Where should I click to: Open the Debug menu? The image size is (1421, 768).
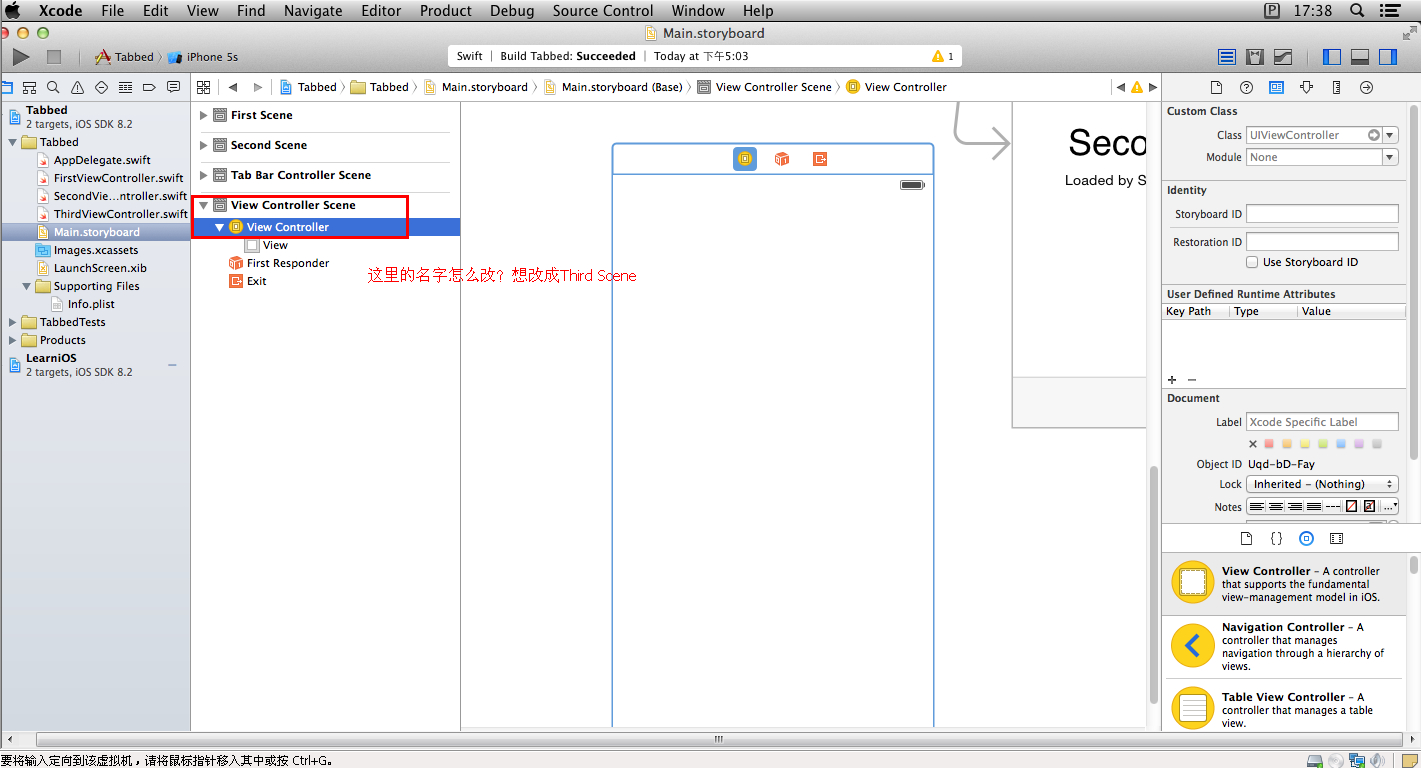(511, 11)
